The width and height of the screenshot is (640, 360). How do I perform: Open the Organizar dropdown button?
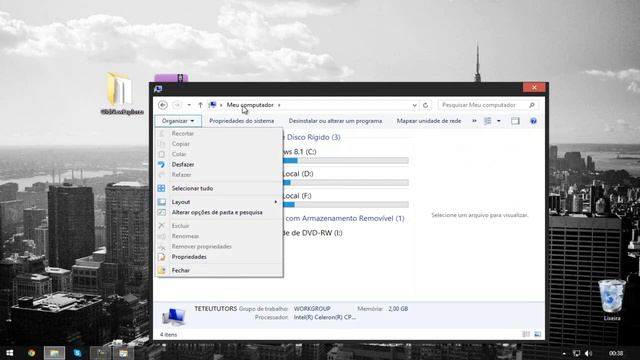coord(178,121)
